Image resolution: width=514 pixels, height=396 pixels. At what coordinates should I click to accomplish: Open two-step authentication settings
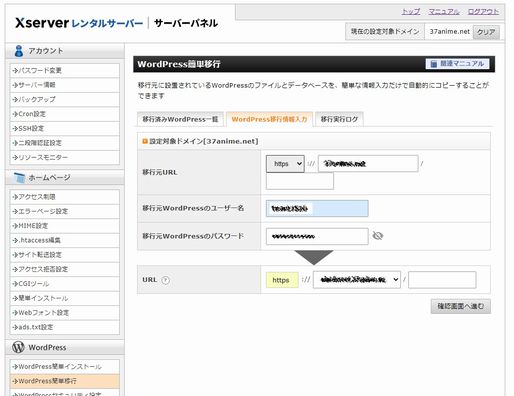pos(65,143)
